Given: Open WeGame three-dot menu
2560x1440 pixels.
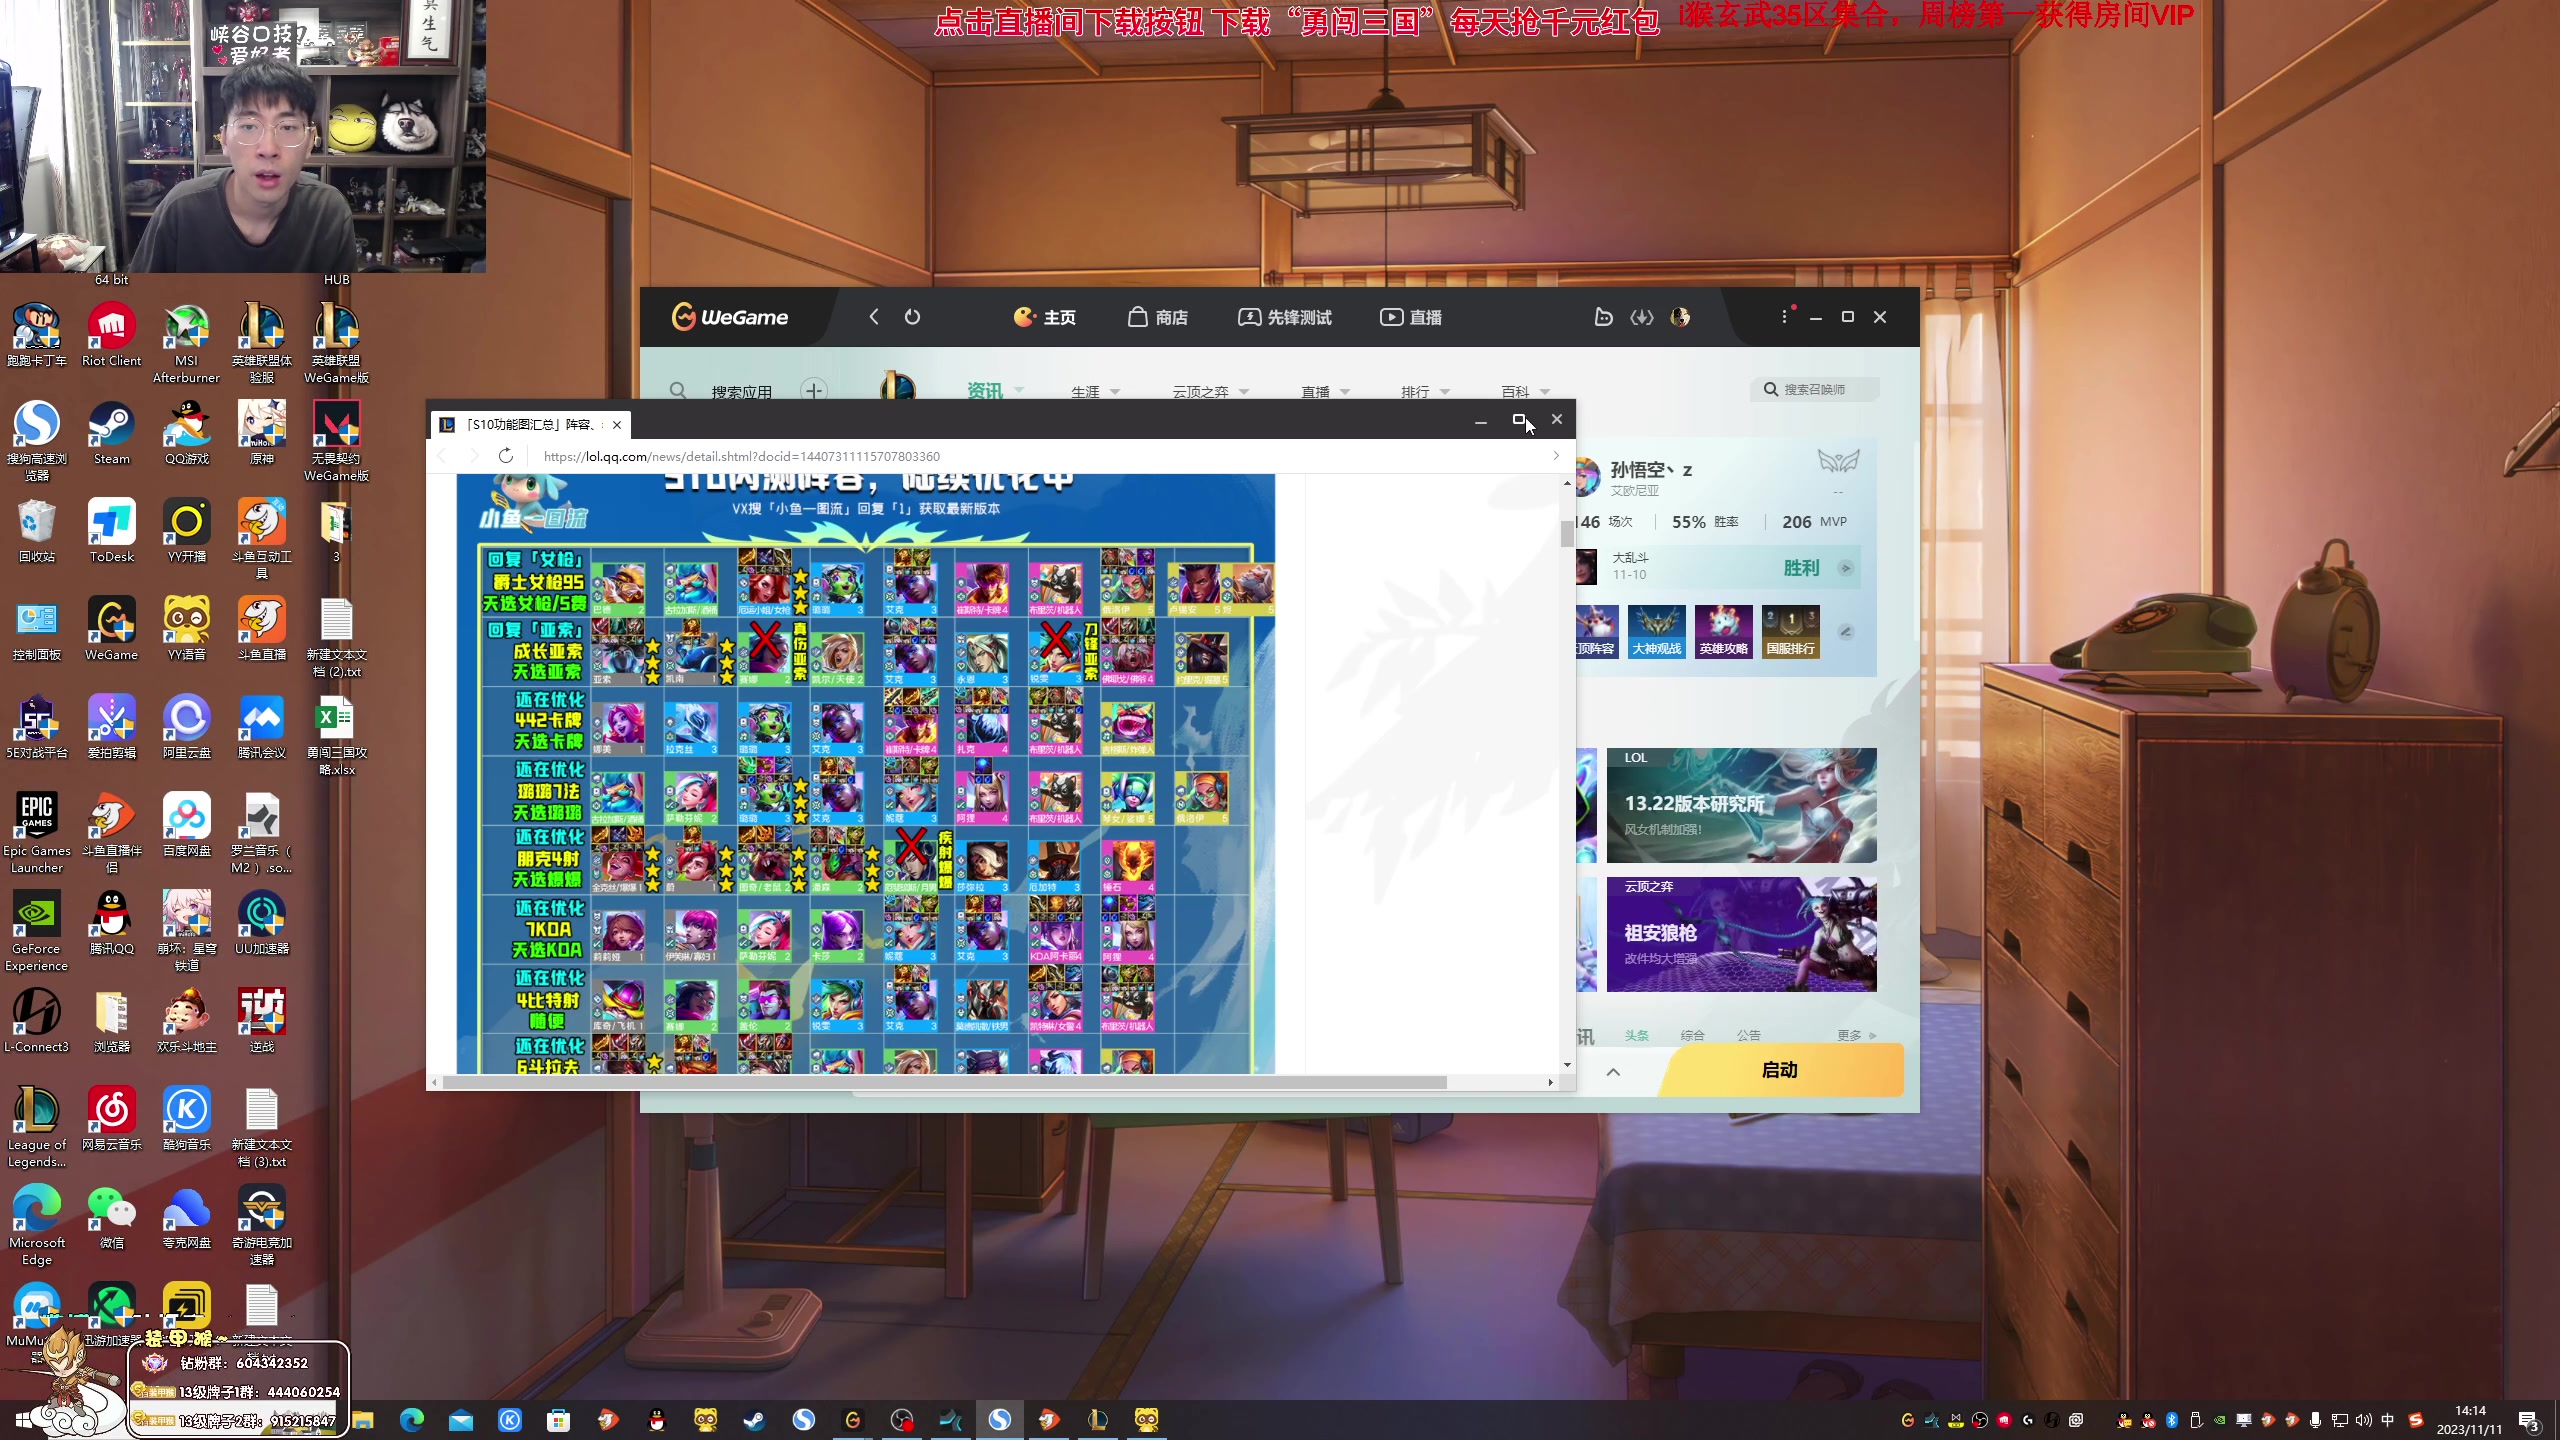Looking at the screenshot, I should pos(1784,317).
